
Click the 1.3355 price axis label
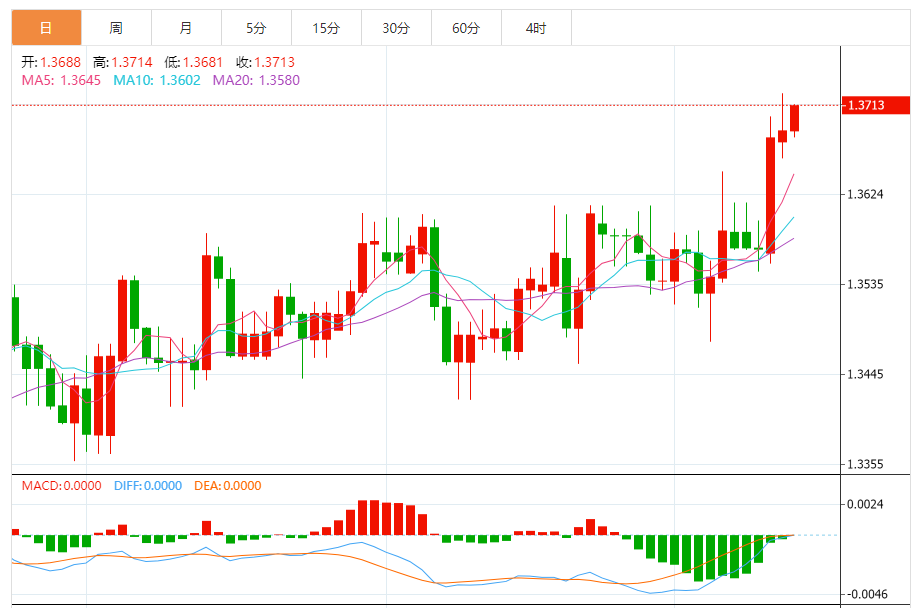click(865, 464)
